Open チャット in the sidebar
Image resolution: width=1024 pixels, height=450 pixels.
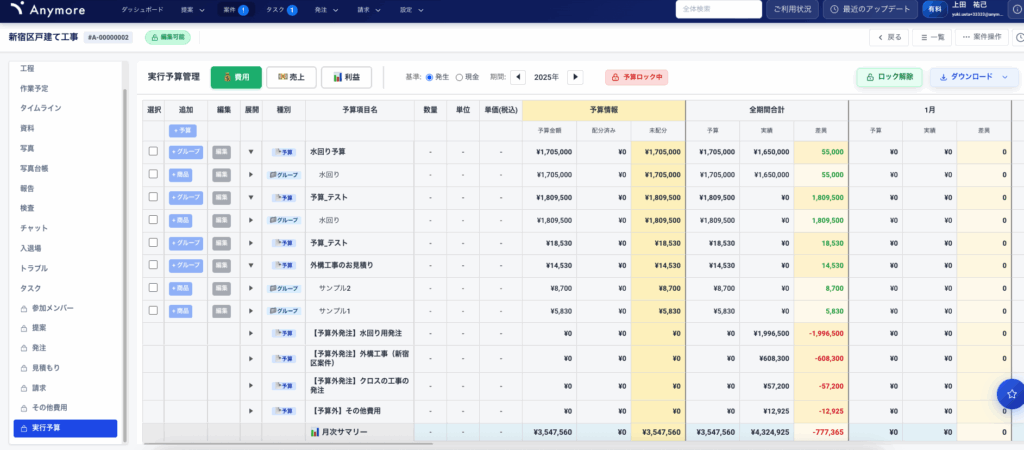tap(34, 229)
